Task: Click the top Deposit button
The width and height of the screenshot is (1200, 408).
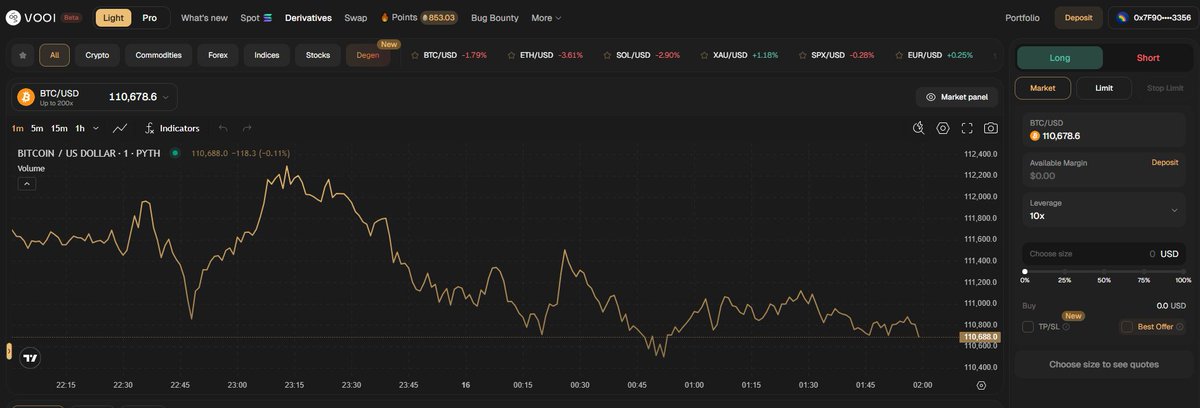Action: click(1079, 18)
